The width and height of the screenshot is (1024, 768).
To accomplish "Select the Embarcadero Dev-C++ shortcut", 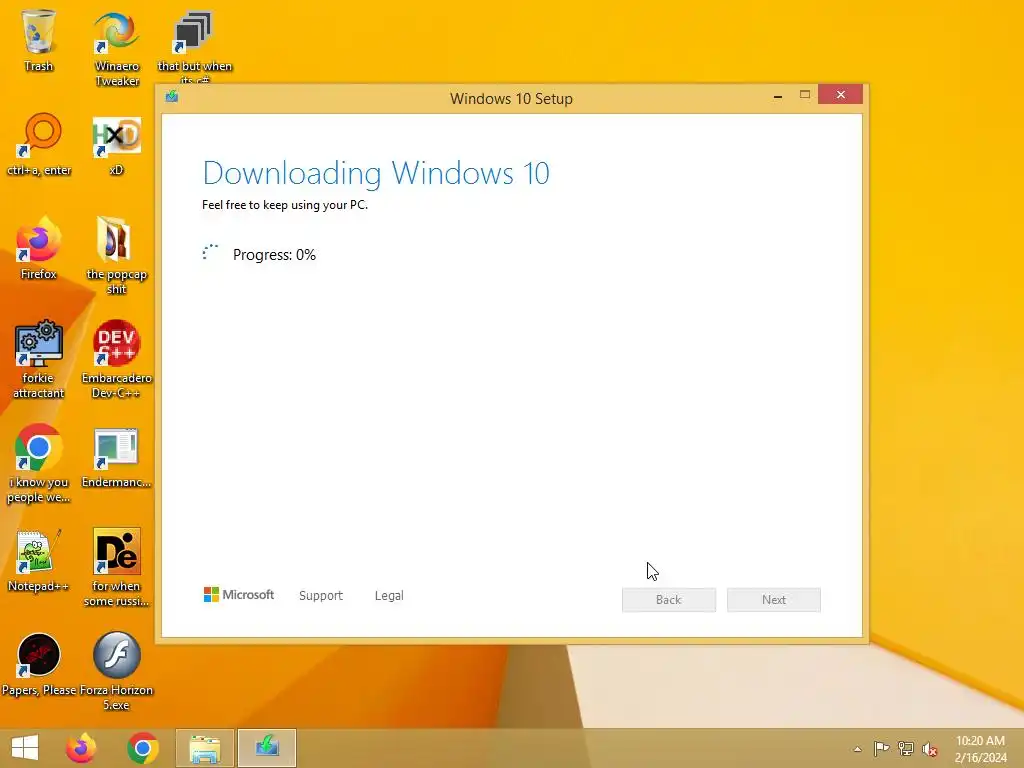I will point(116,359).
